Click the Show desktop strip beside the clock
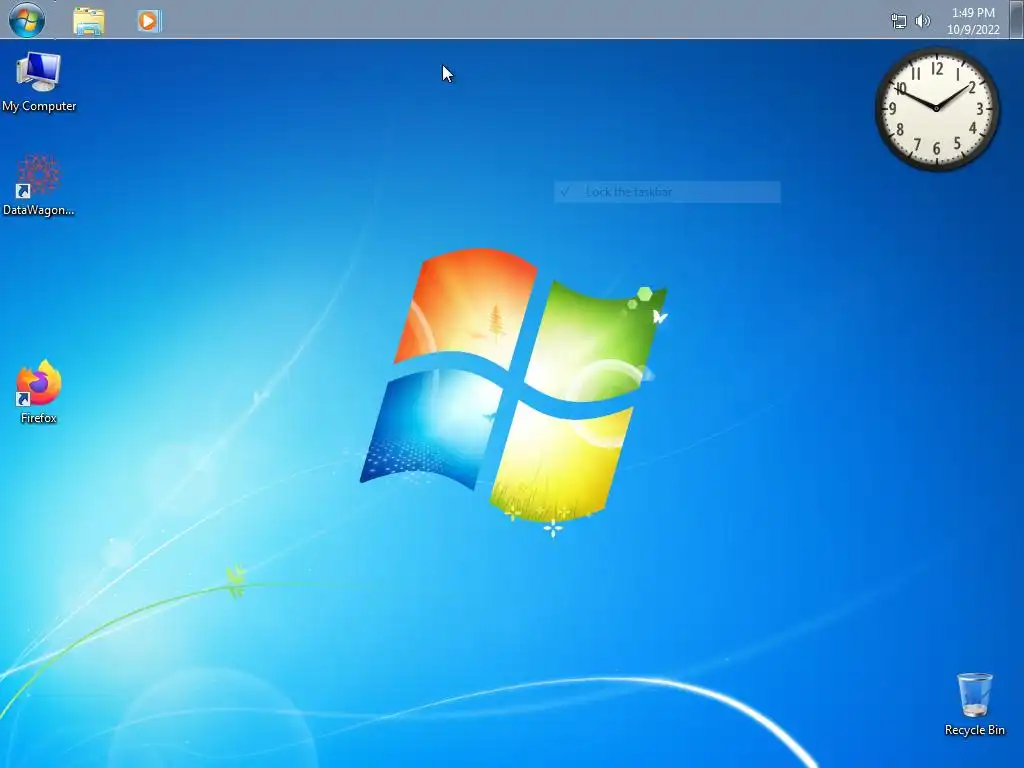The width and height of the screenshot is (1024, 768). click(x=1016, y=20)
